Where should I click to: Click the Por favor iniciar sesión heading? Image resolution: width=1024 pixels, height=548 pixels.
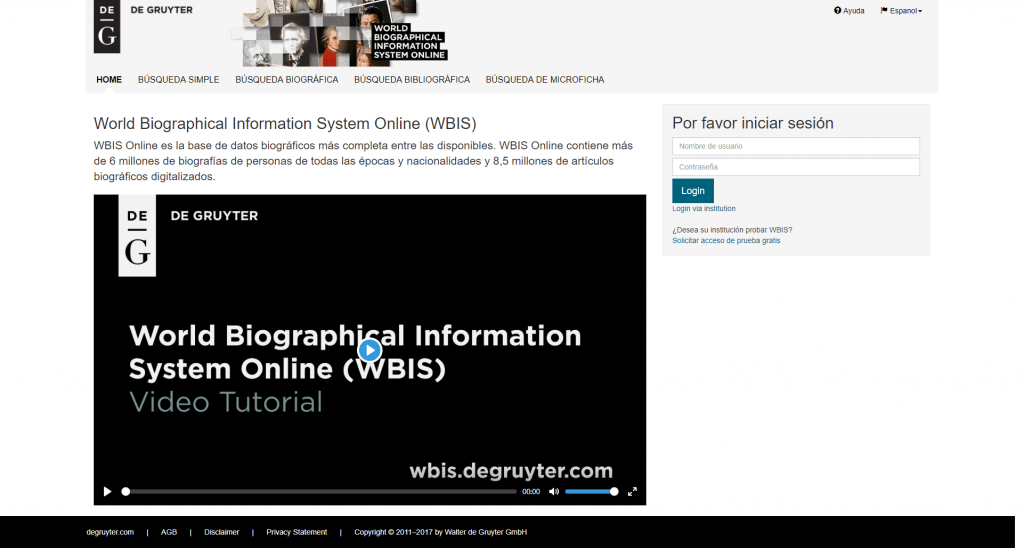tap(753, 123)
